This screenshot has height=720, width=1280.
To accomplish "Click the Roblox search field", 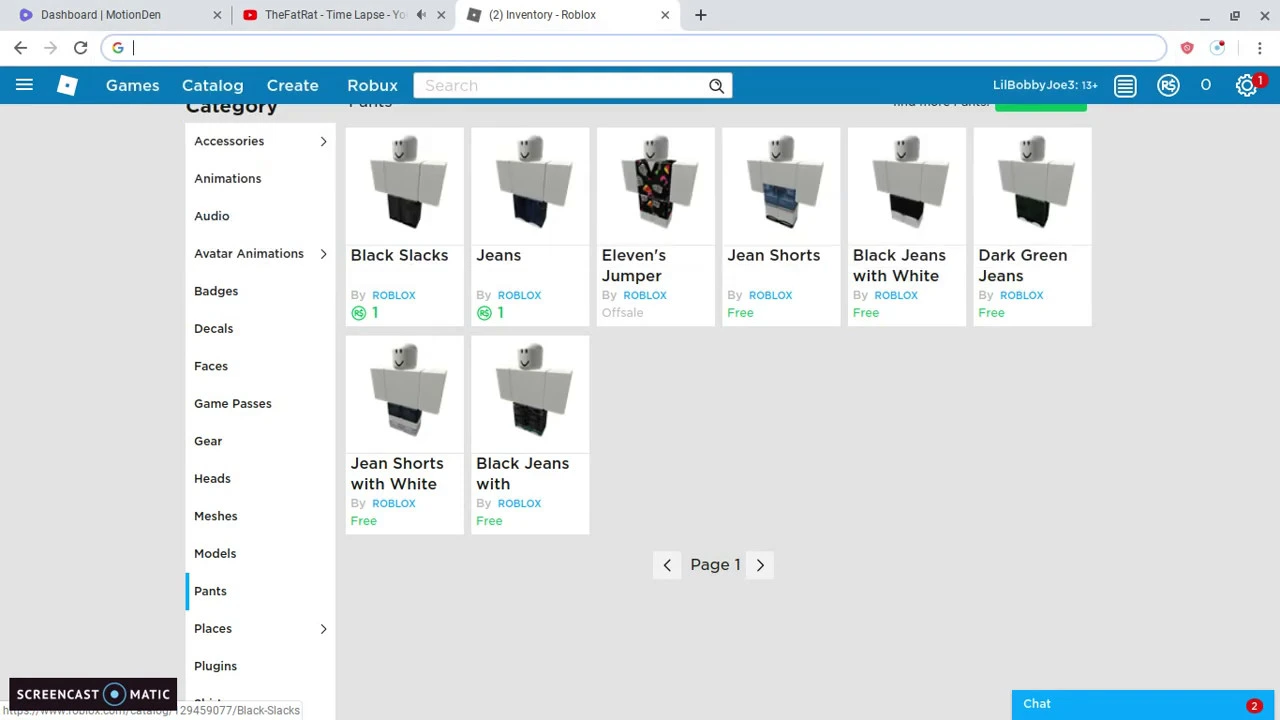I will coord(560,86).
